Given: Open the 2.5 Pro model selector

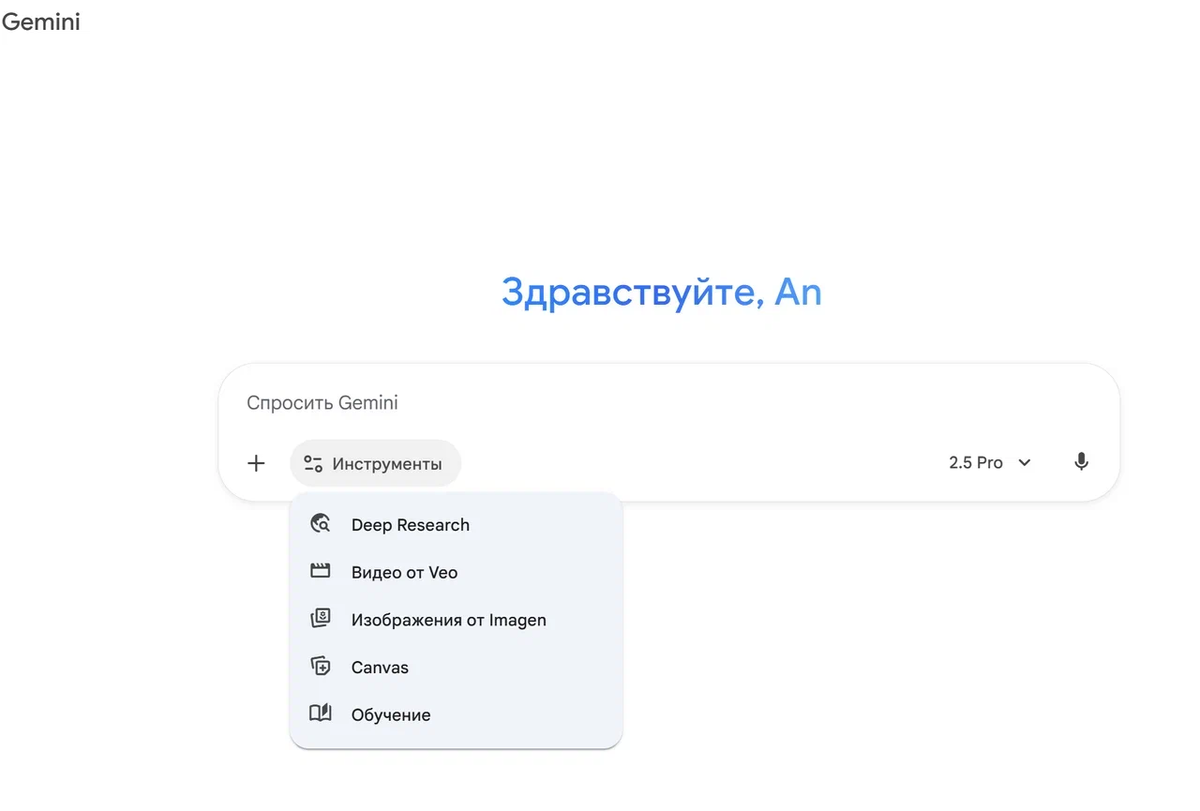Looking at the screenshot, I should click(x=976, y=462).
